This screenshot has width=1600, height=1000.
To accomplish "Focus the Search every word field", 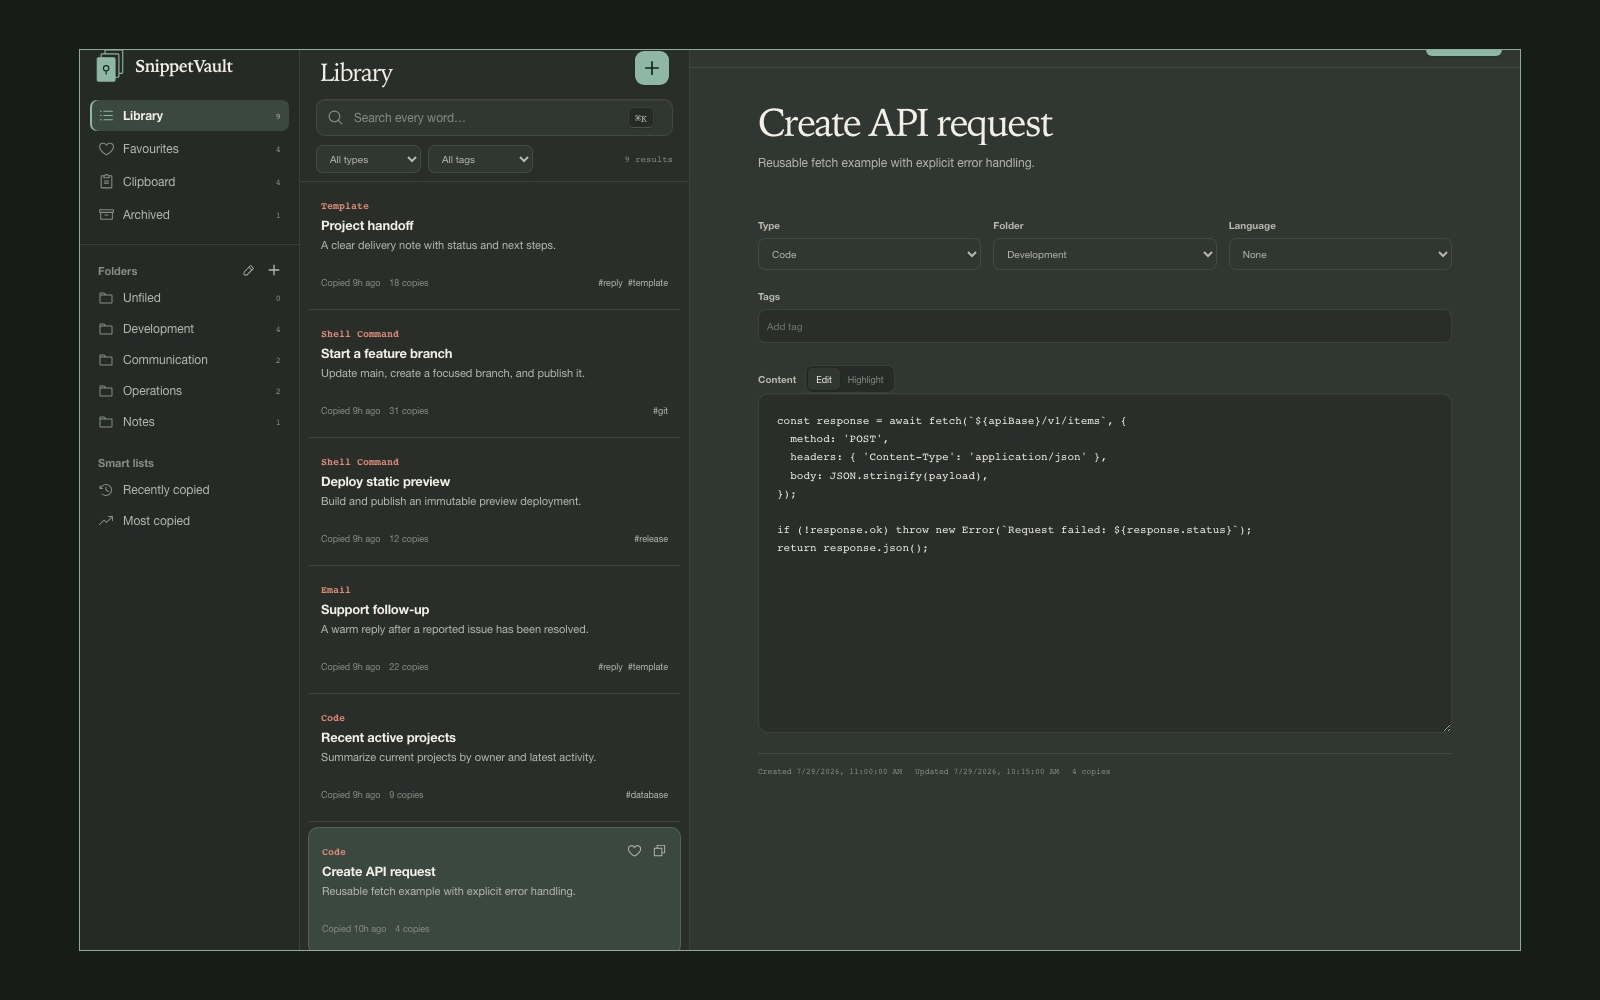I will point(494,118).
